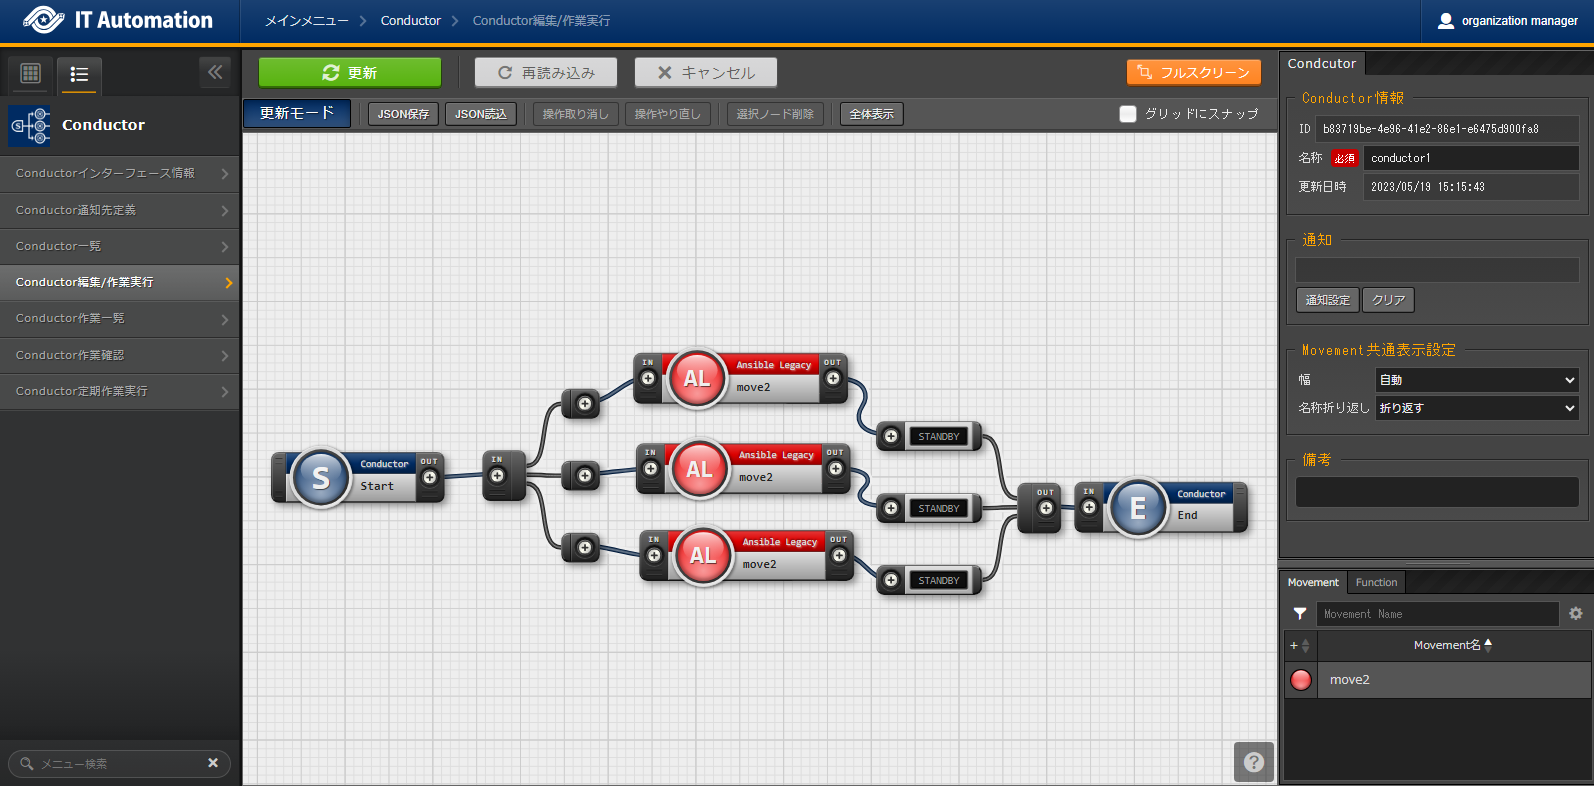Open the width (幅) dropdown
Viewport: 1594px width, 786px height.
click(x=1476, y=380)
